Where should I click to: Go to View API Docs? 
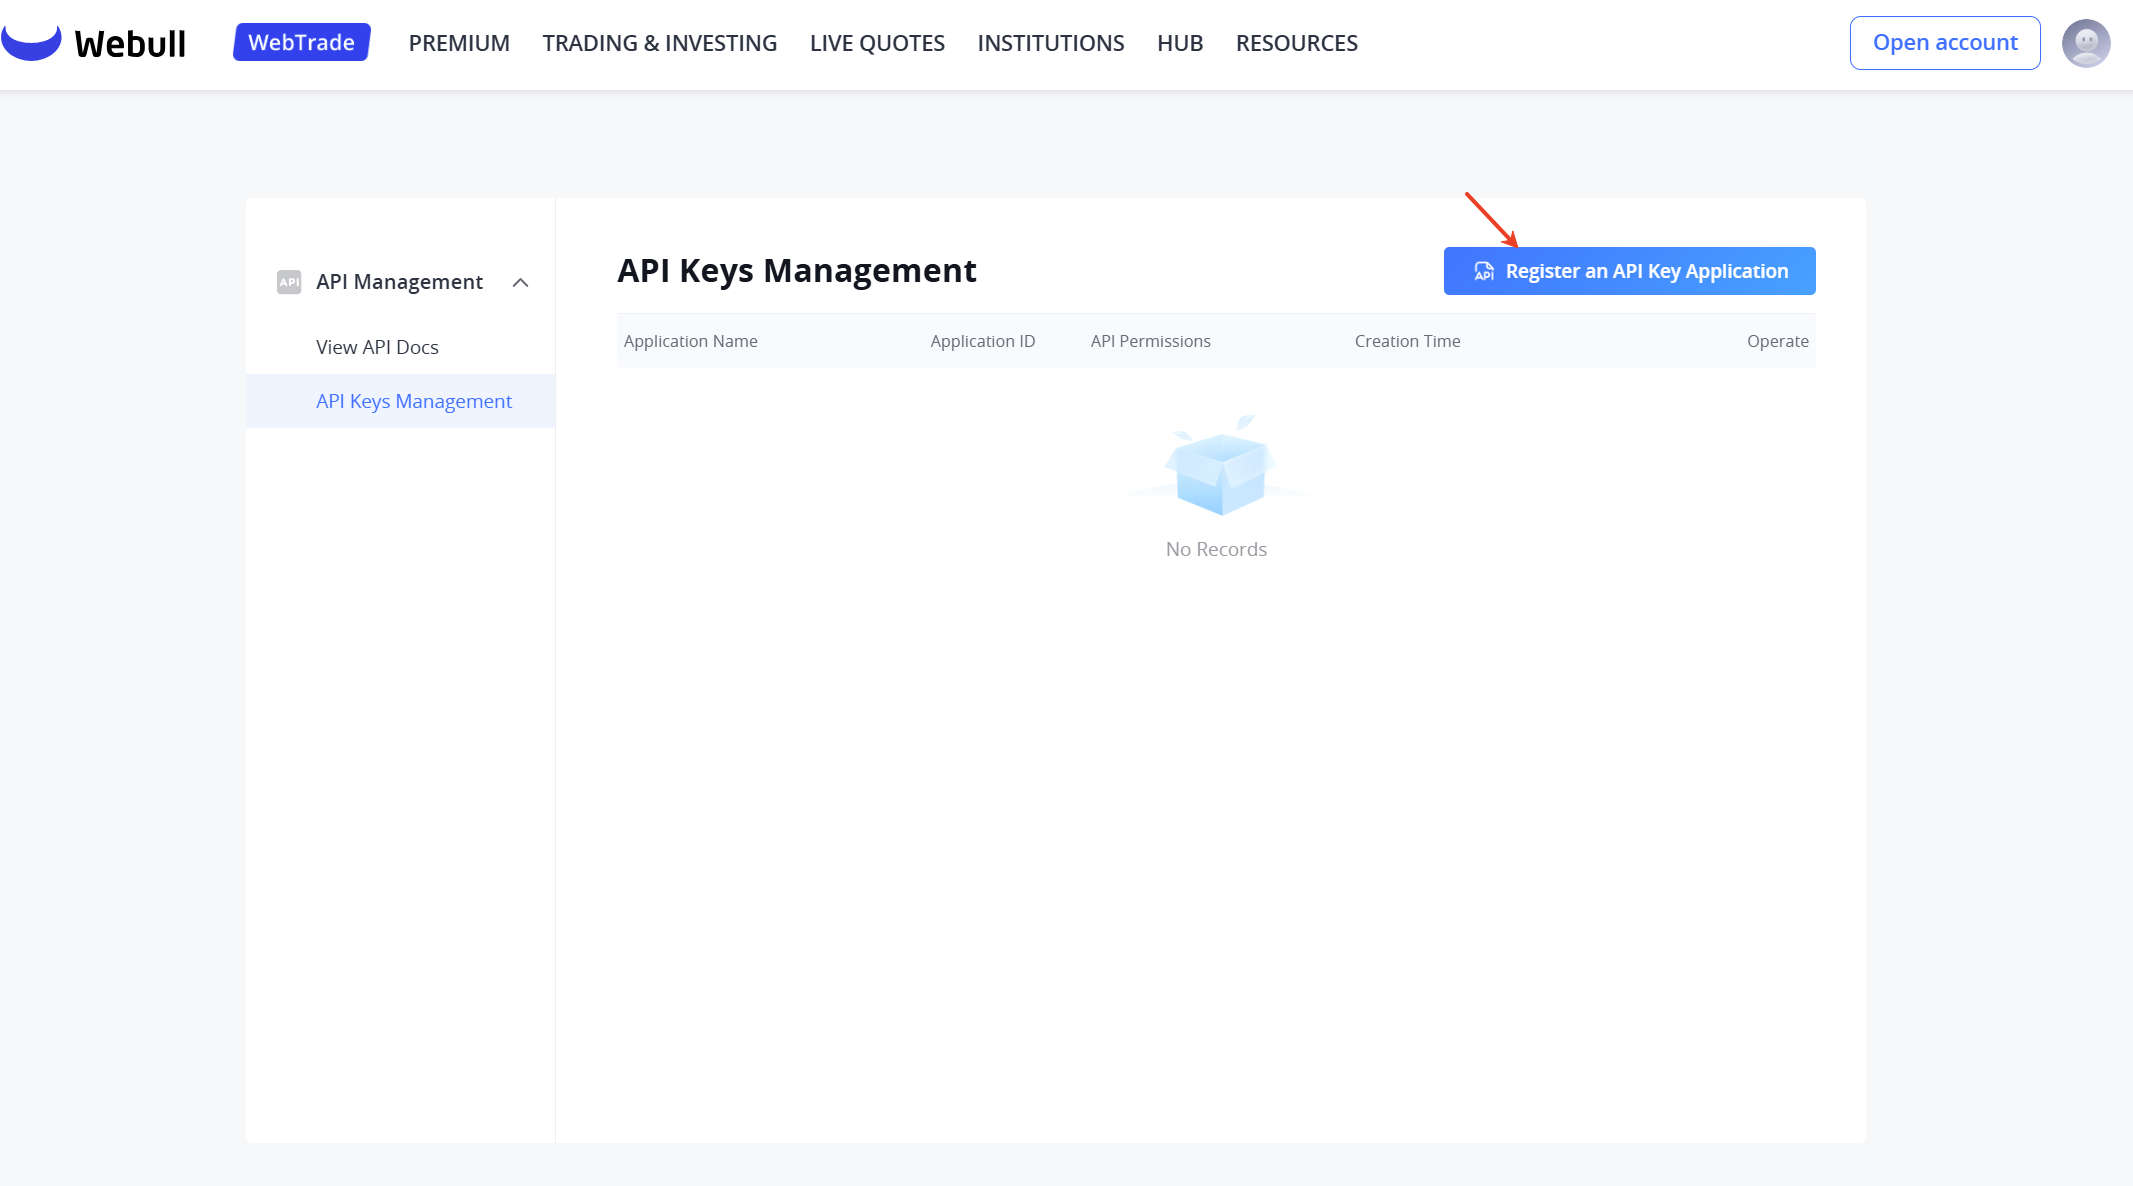[x=377, y=347]
